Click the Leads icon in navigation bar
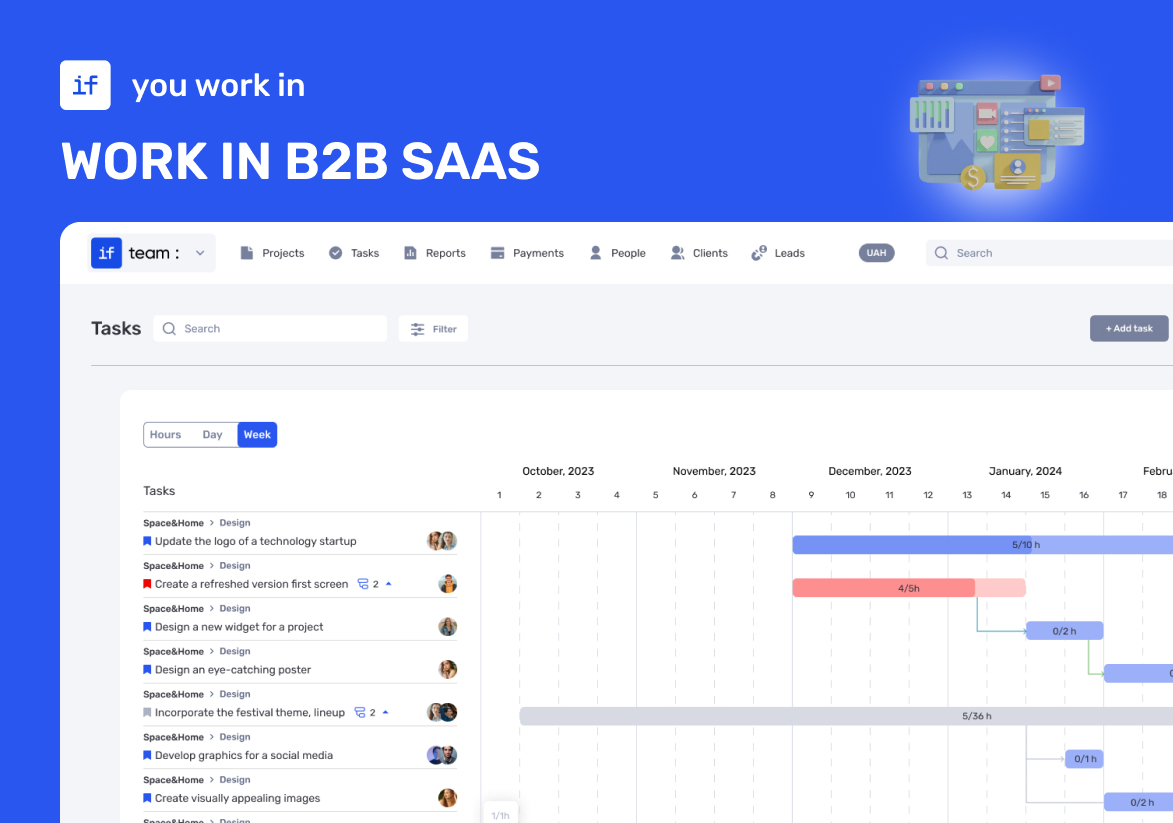Viewport: 1173px width, 823px height. point(759,253)
